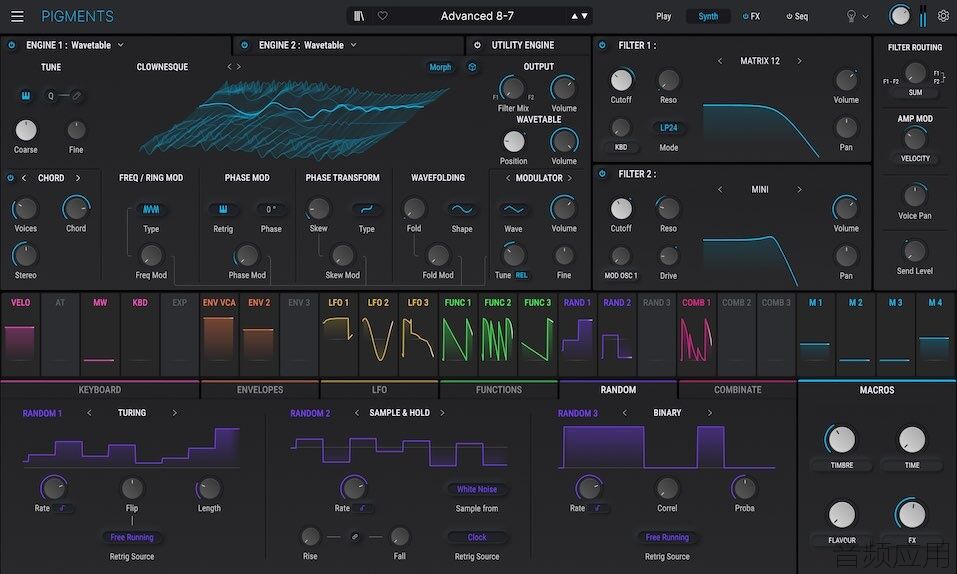Image resolution: width=957 pixels, height=574 pixels.
Task: Toggle Engine 2 power button
Action: 244,45
